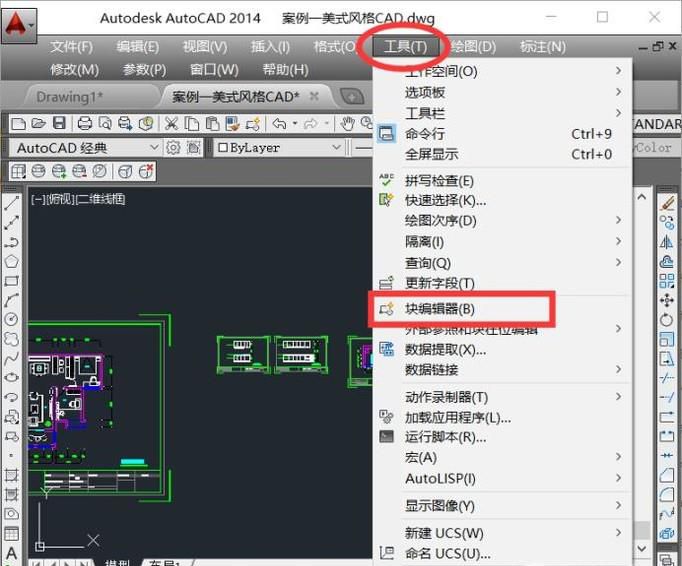Image resolution: width=682 pixels, height=566 pixels.
Task: Click the 俯视 view label in viewport
Action: [59, 199]
